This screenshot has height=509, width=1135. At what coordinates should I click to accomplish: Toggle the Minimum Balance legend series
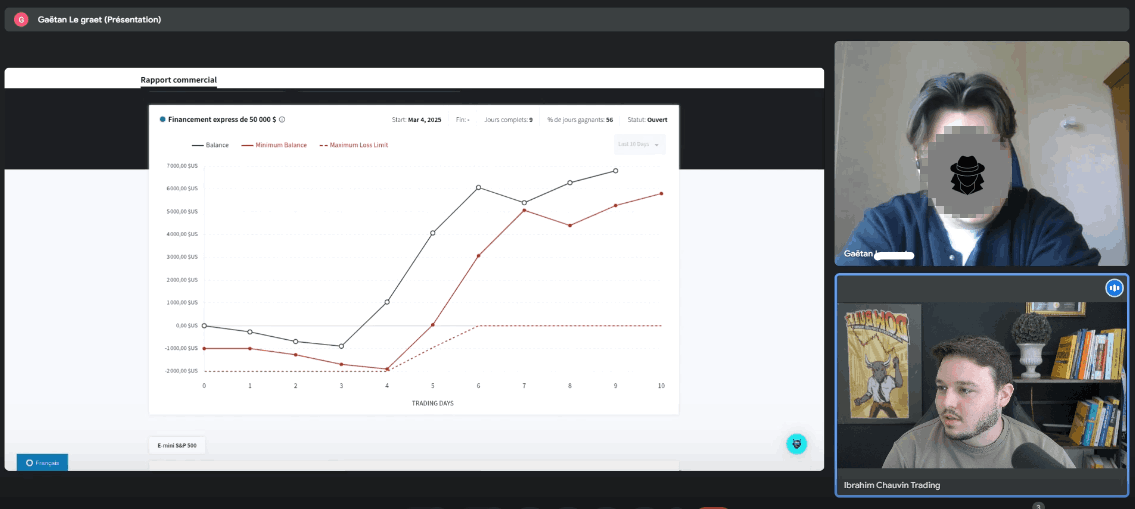[x=274, y=145]
